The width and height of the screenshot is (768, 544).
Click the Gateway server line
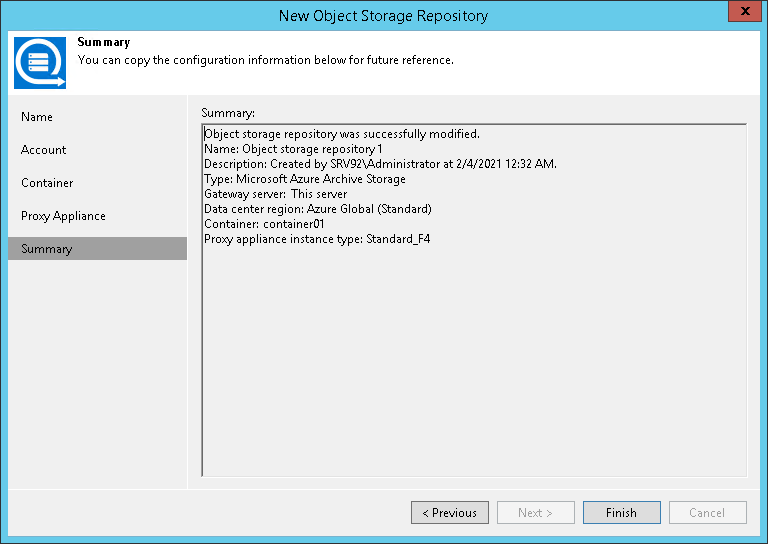276,194
